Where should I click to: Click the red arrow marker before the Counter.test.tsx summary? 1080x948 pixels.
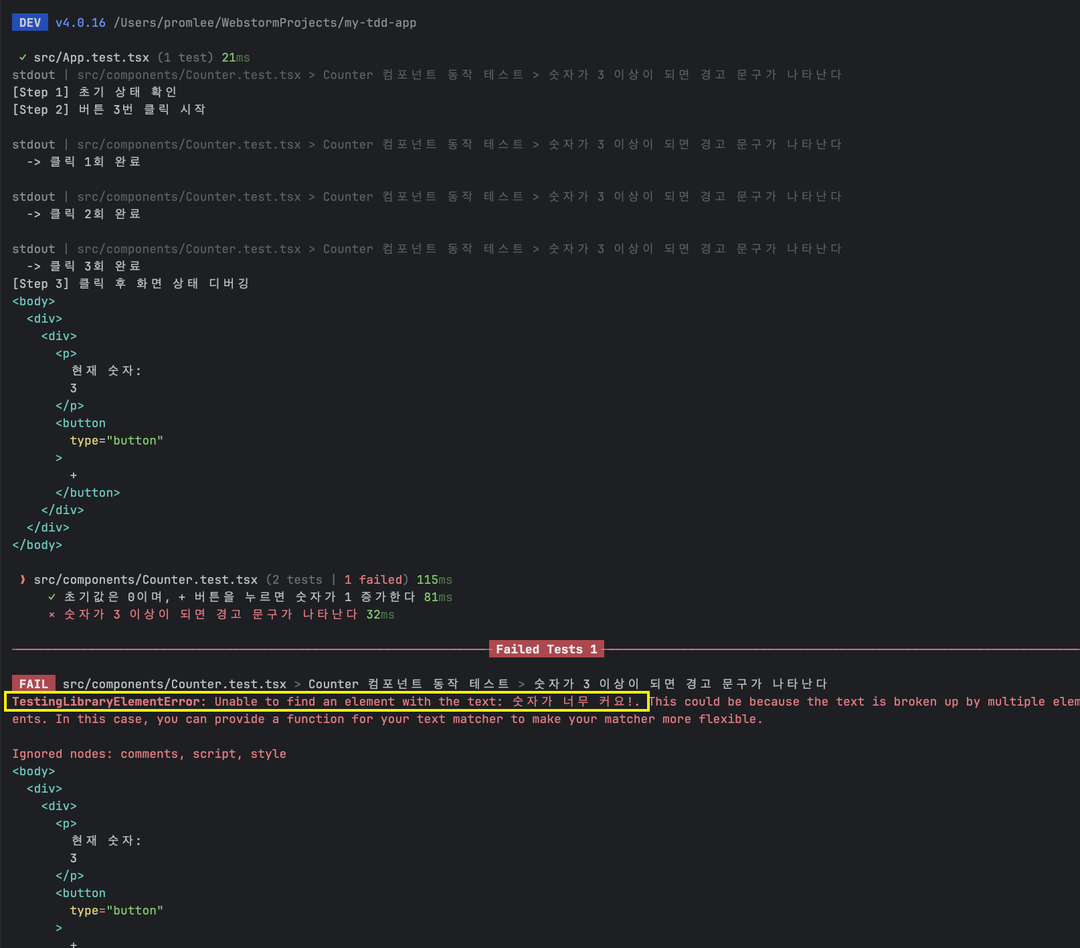(23, 580)
